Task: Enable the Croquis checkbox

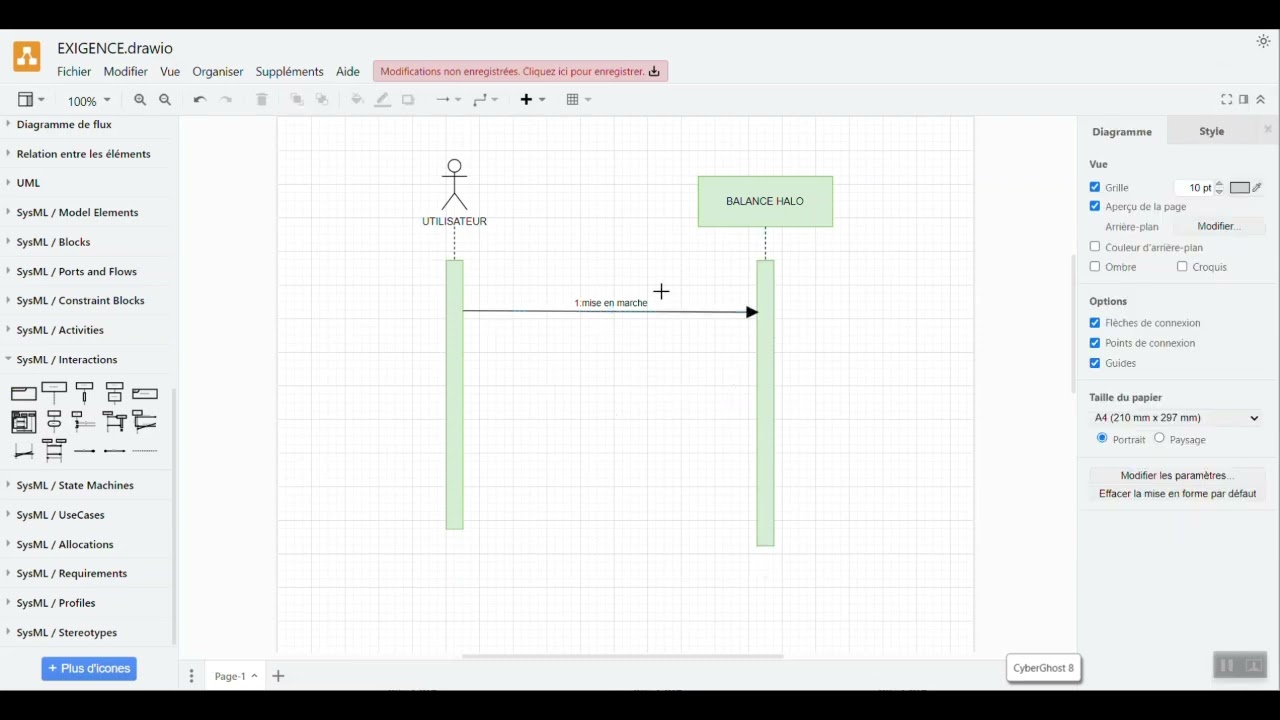Action: pyautogui.click(x=1182, y=267)
